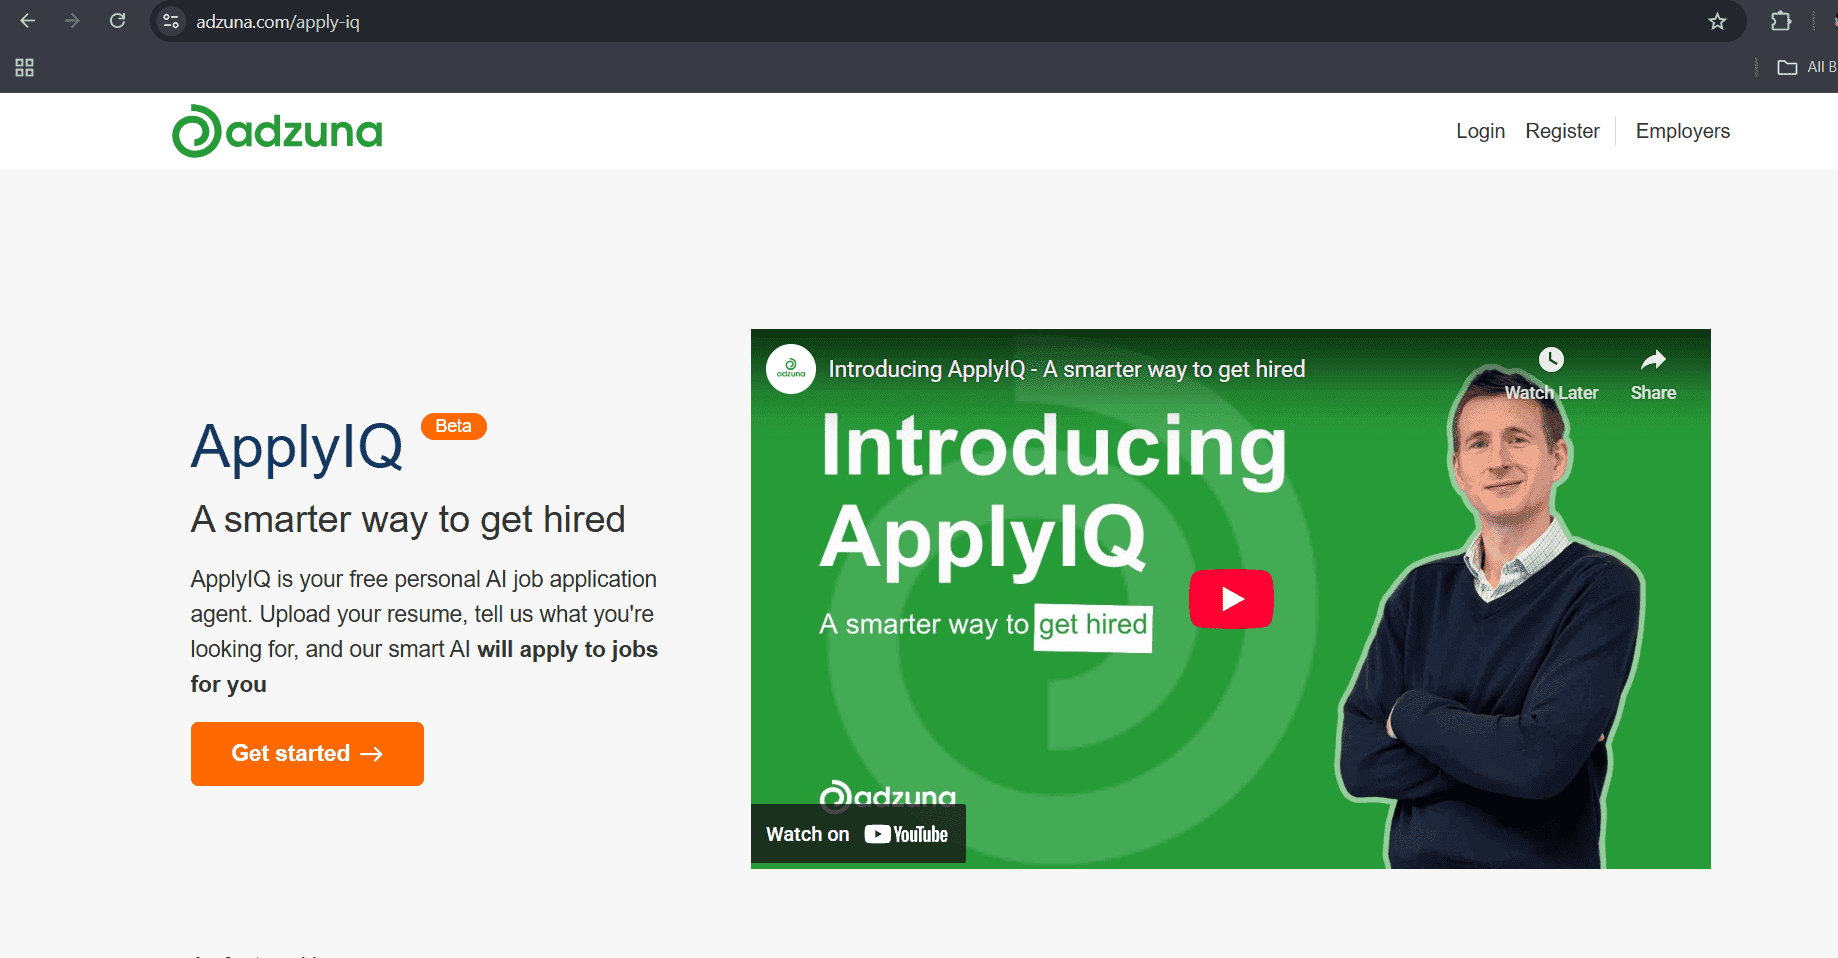Click the YouTube logo in Watch on YouTube
Screen dimensions: 1838x958
pyautogui.click(x=905, y=833)
